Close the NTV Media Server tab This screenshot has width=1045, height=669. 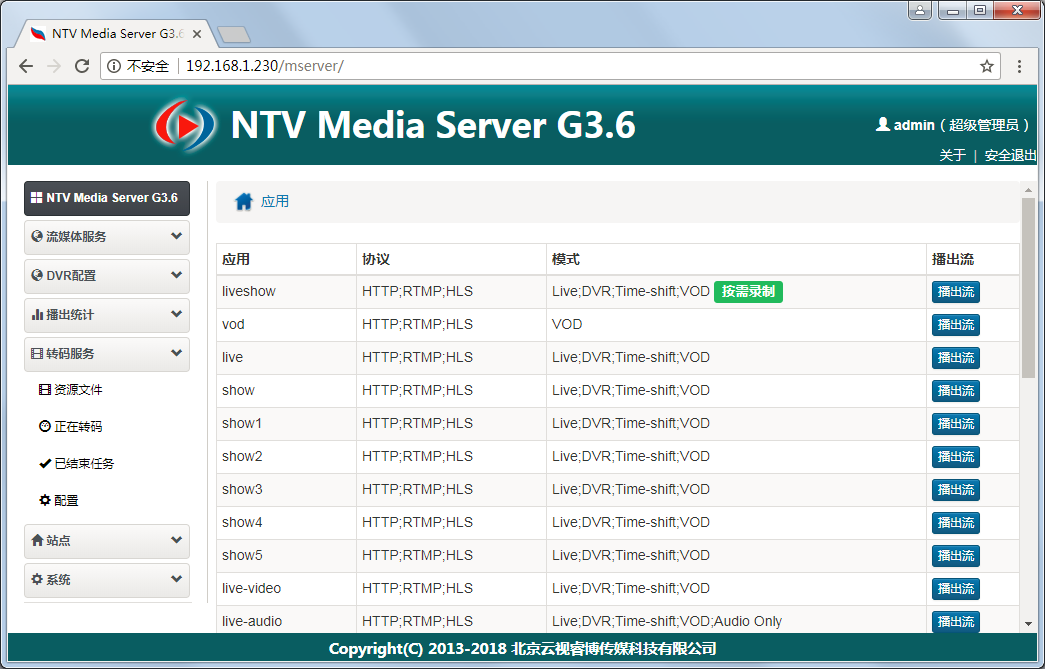[197, 34]
